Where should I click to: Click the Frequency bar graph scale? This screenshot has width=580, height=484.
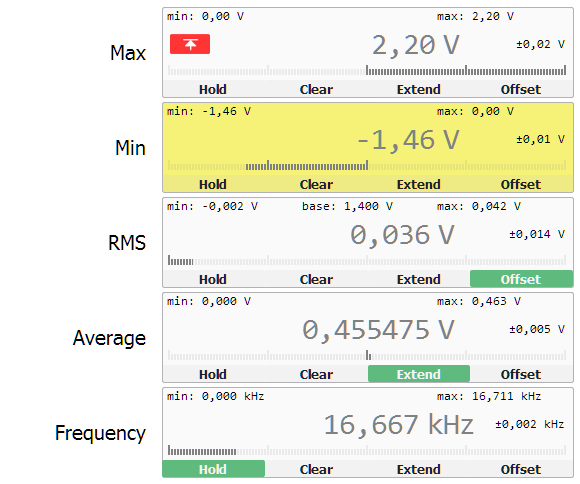point(367,450)
